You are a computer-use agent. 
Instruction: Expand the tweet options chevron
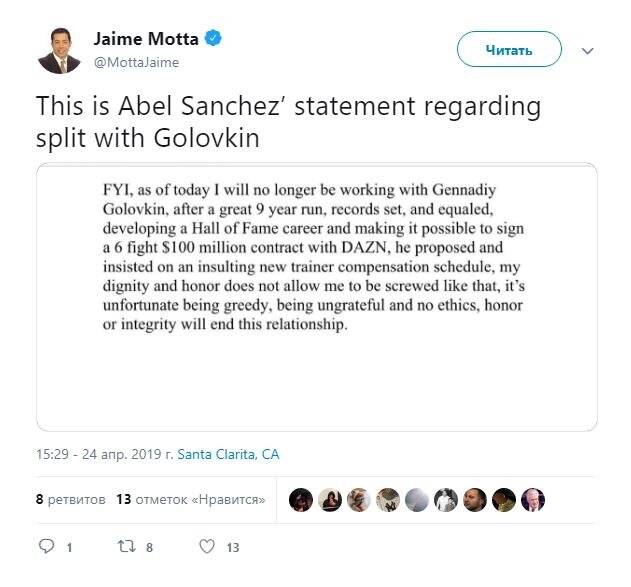(588, 50)
